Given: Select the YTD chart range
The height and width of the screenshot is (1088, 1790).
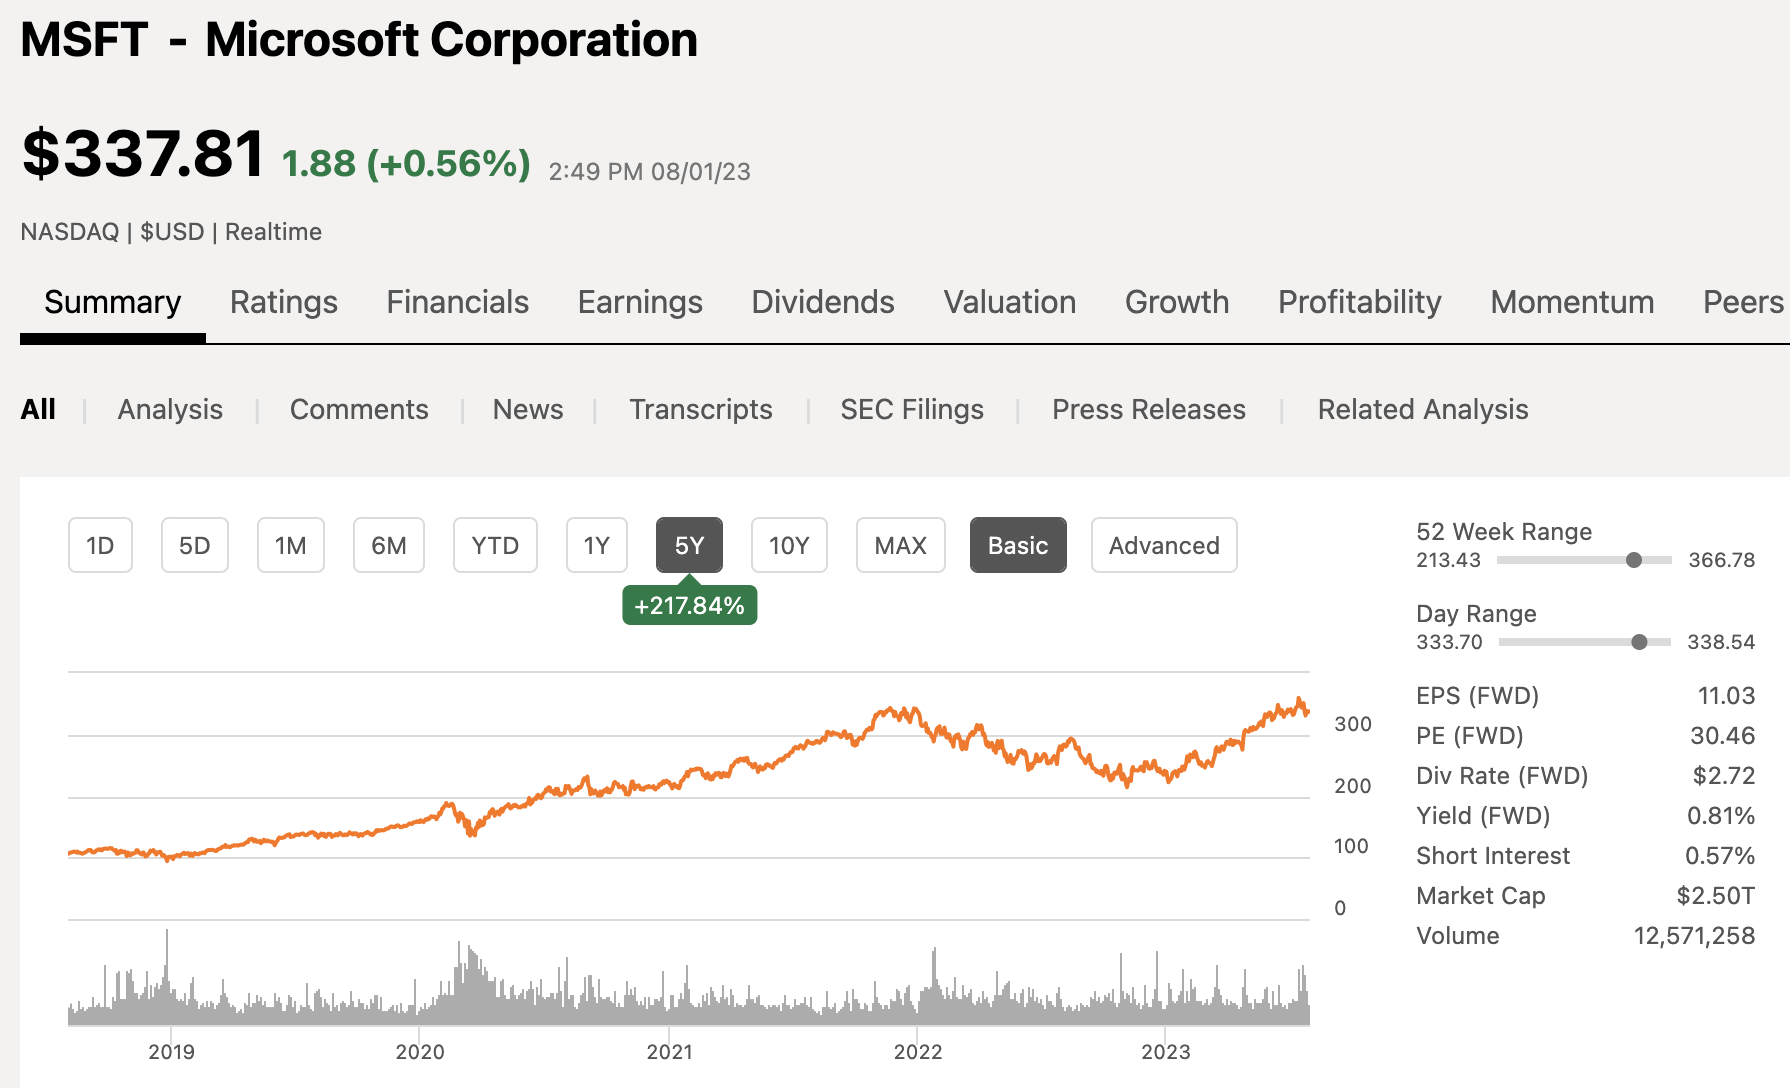Looking at the screenshot, I should coord(495,545).
